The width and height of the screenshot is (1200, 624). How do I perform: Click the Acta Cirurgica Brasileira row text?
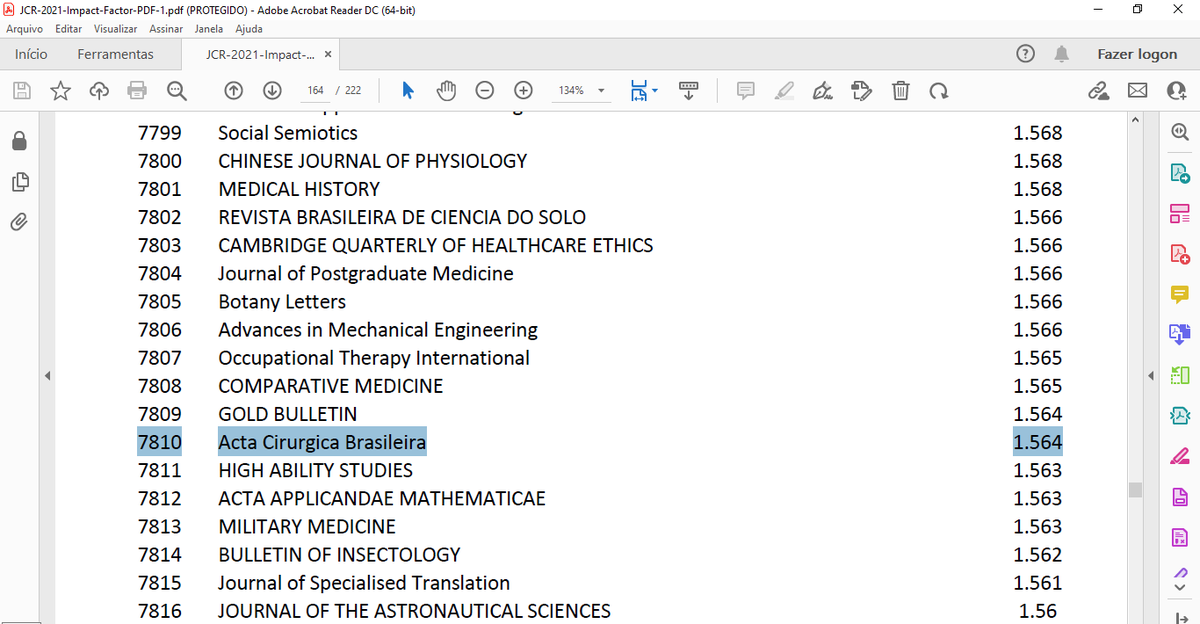click(322, 442)
